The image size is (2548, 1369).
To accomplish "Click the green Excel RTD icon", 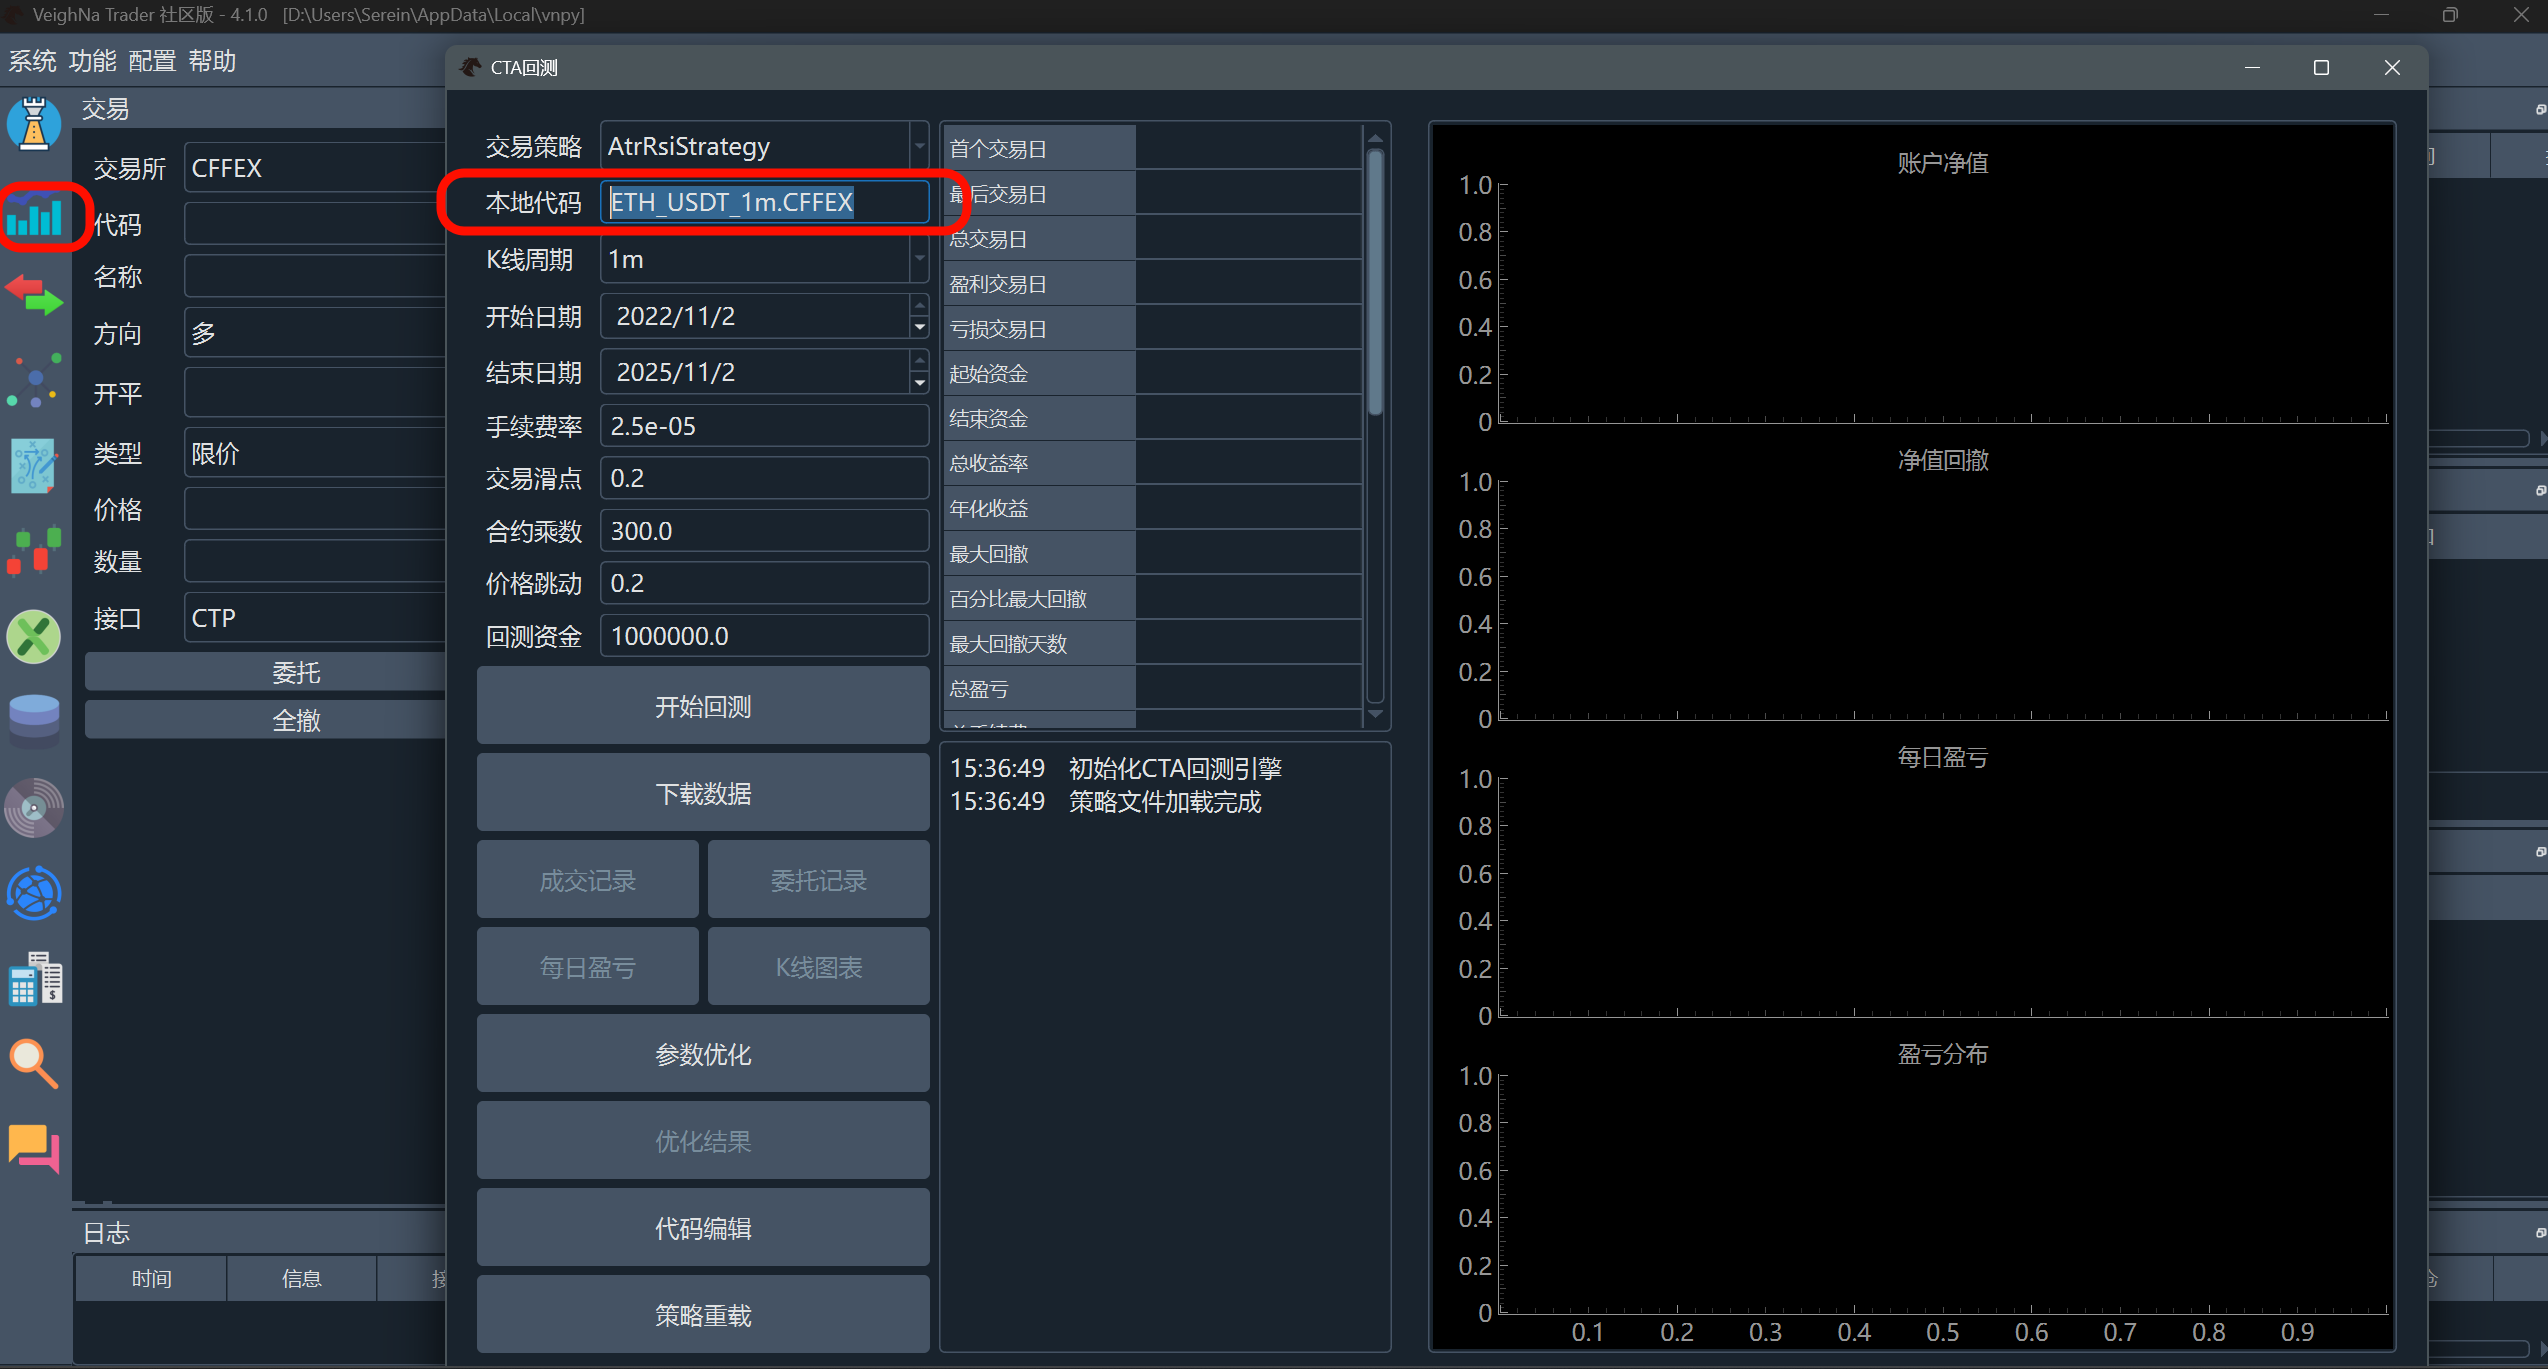I will pos(34,637).
